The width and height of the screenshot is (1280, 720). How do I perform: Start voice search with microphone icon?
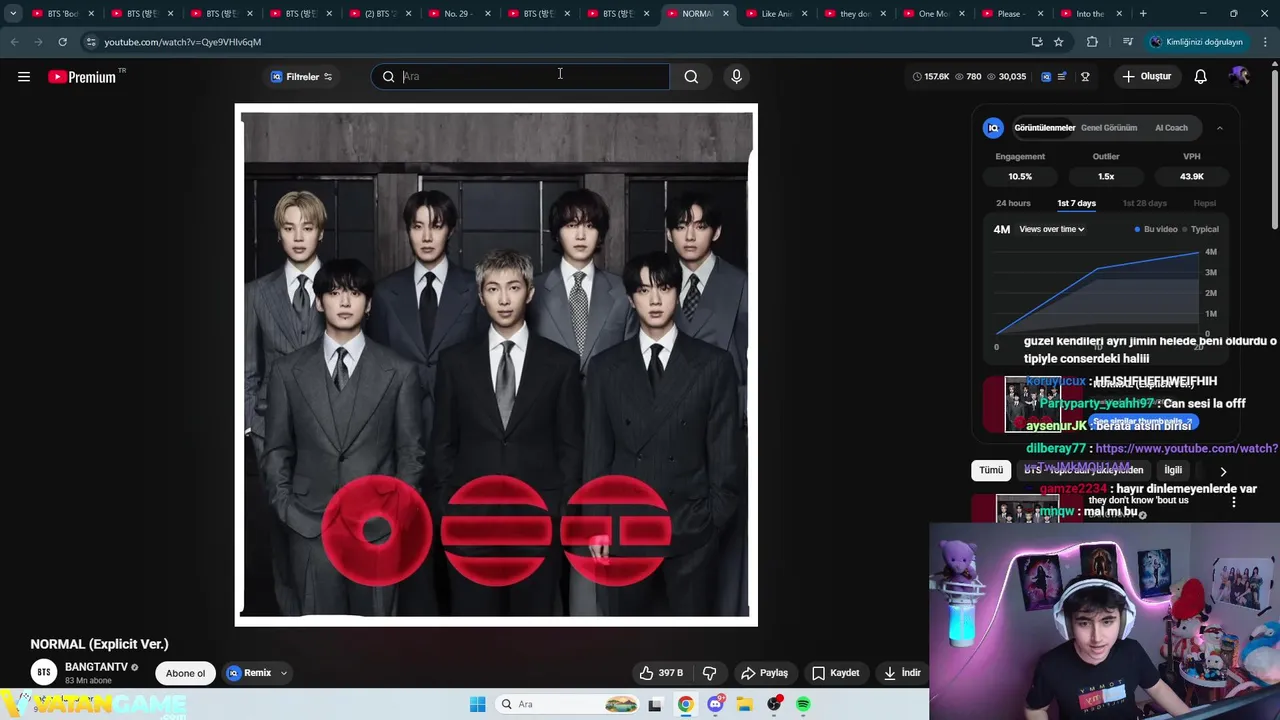tap(736, 77)
